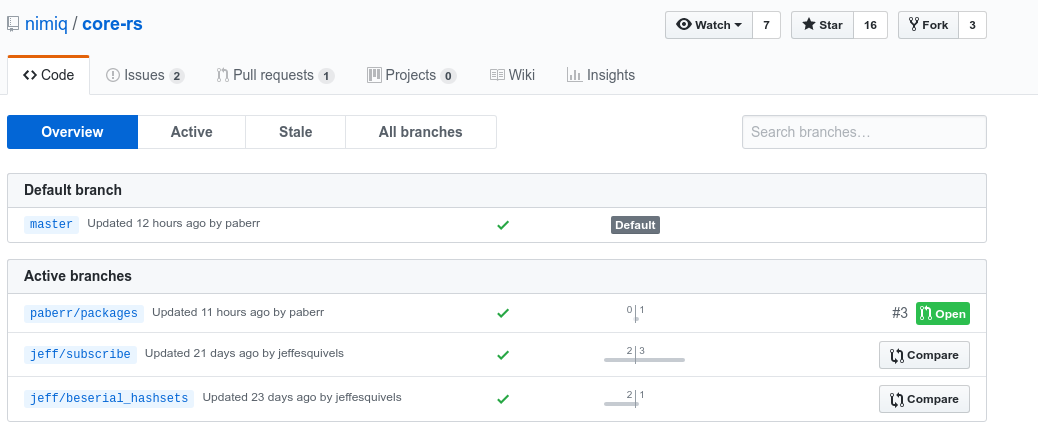Open jeffesquivels profile on jeff/subscribe row
Image resolution: width=1038 pixels, height=444 pixels.
(x=310, y=353)
